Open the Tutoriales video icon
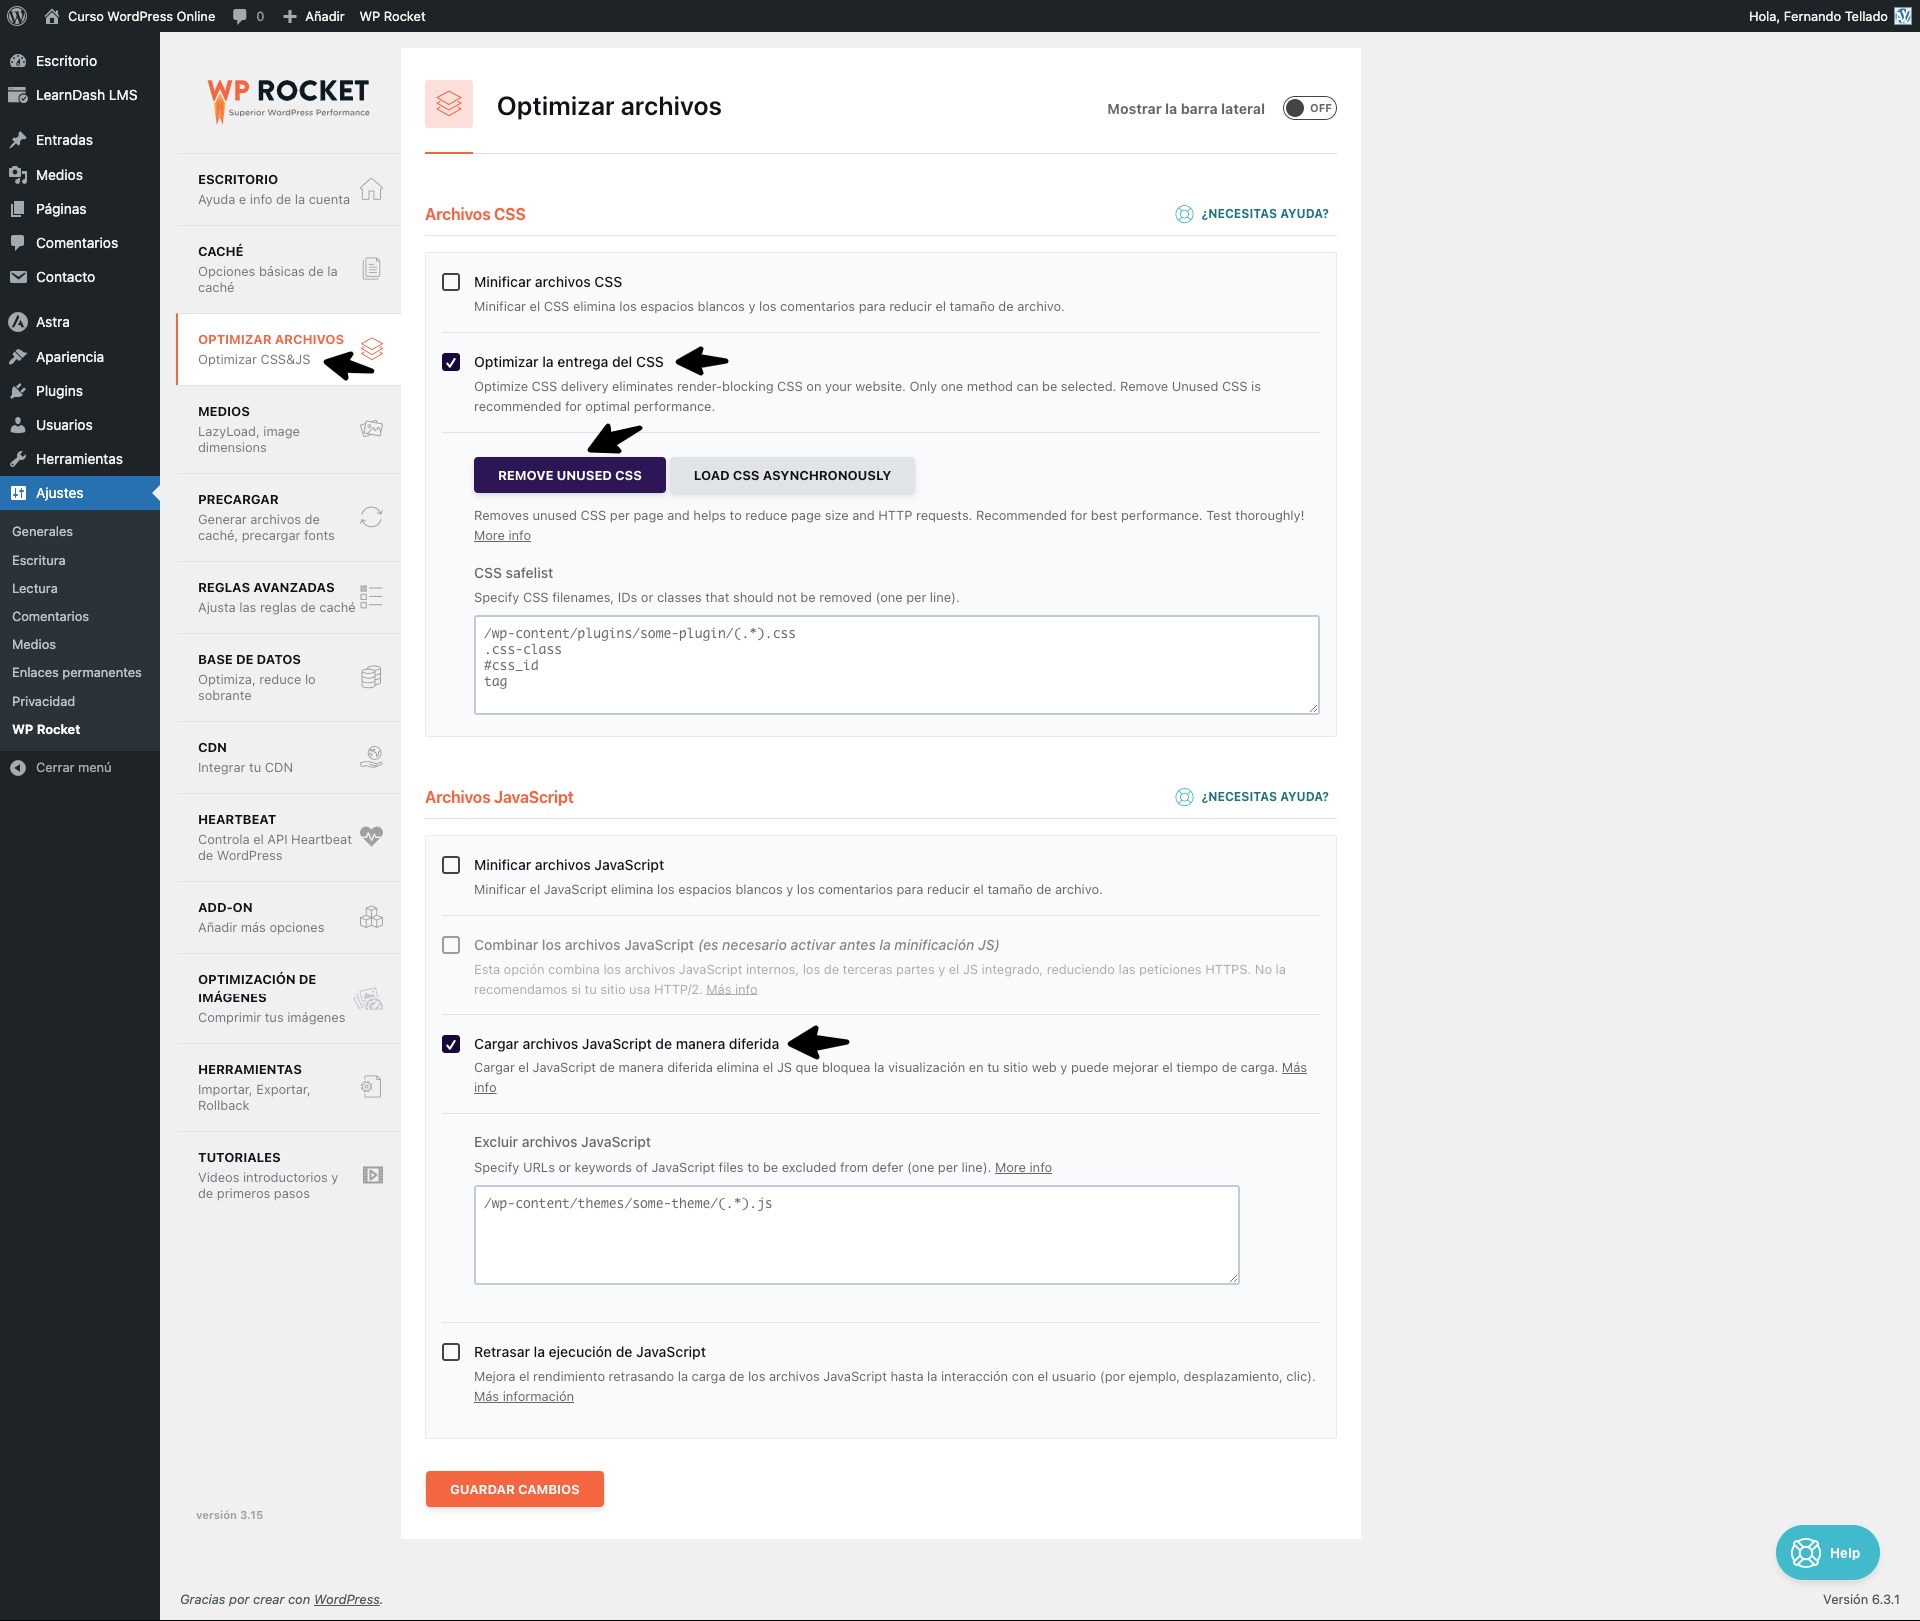This screenshot has height=1621, width=1920. point(372,1175)
